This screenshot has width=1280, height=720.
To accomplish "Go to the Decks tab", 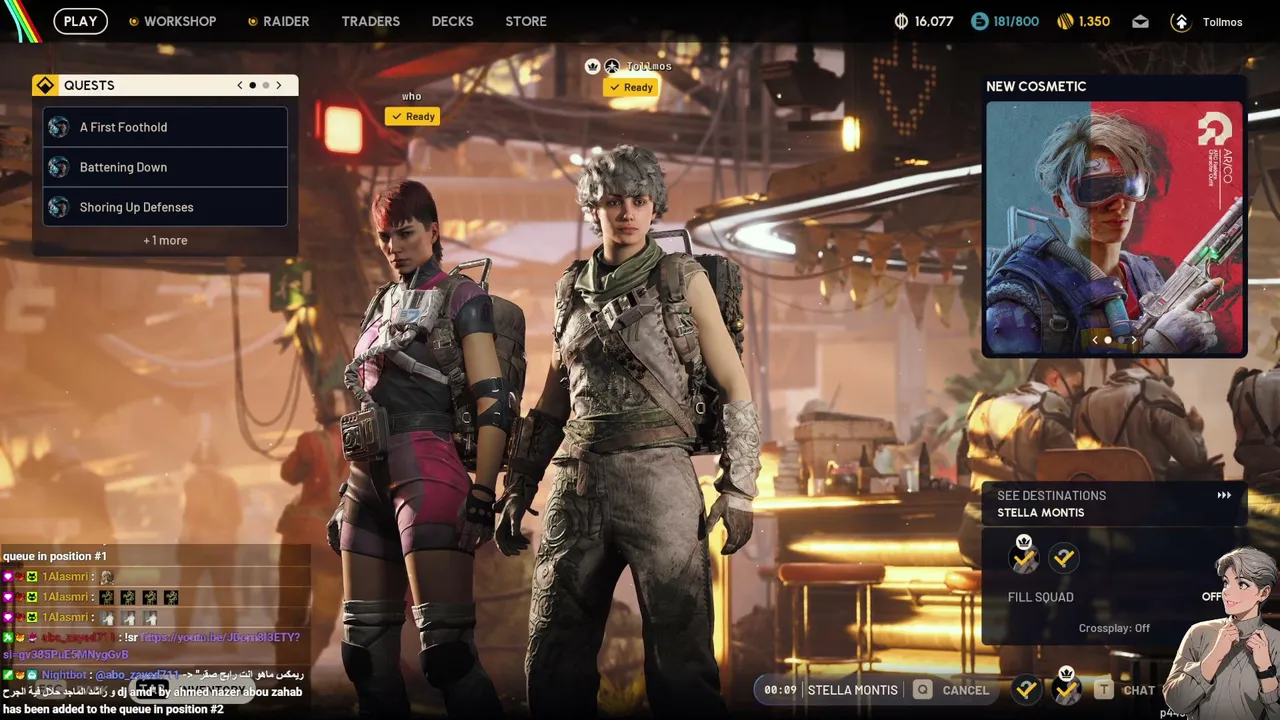I will 452,21.
